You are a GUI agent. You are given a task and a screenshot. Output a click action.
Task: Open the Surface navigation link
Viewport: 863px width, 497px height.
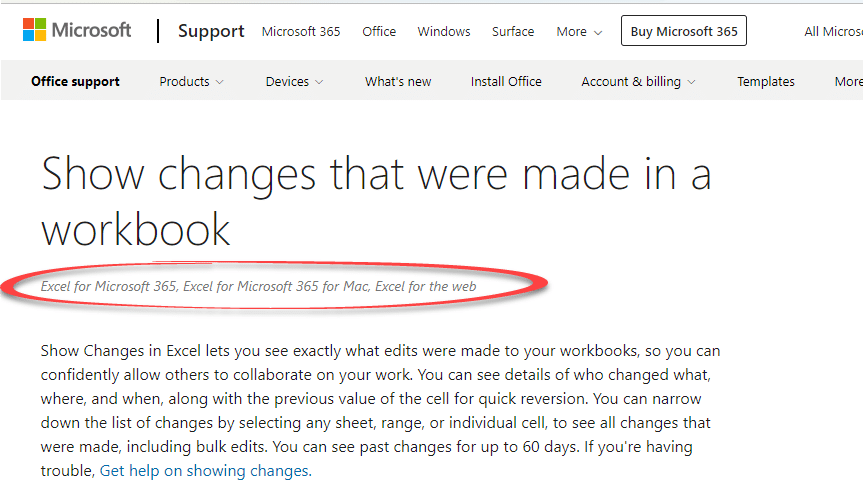point(513,32)
